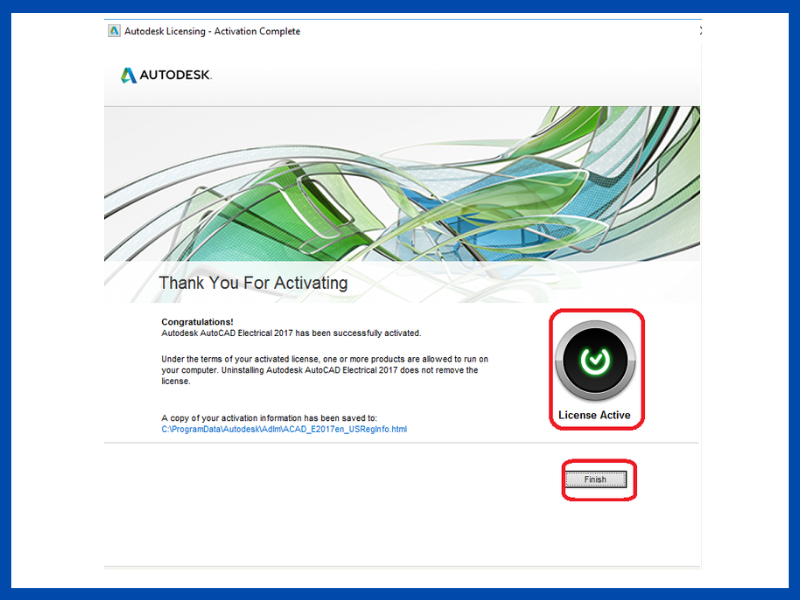The height and width of the screenshot is (600, 800).
Task: Click the blank header area right of Autodesk logo
Action: coord(450,75)
